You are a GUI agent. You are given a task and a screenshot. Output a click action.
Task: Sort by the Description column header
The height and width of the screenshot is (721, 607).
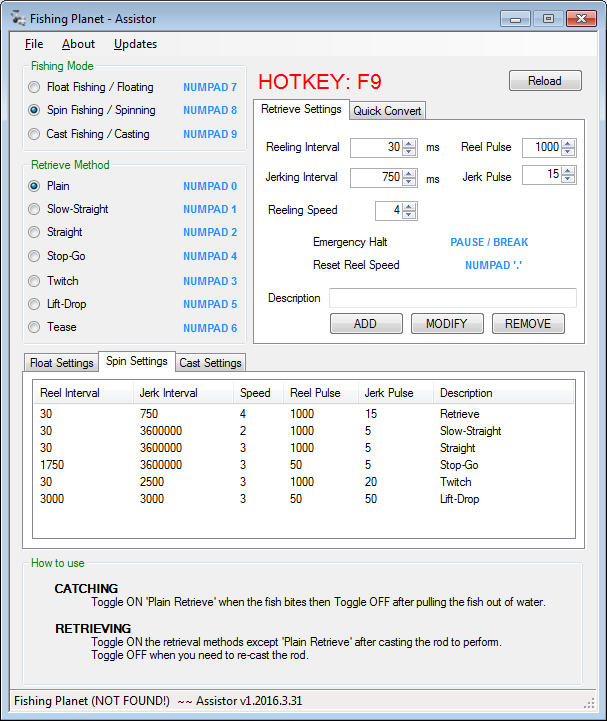pos(504,393)
